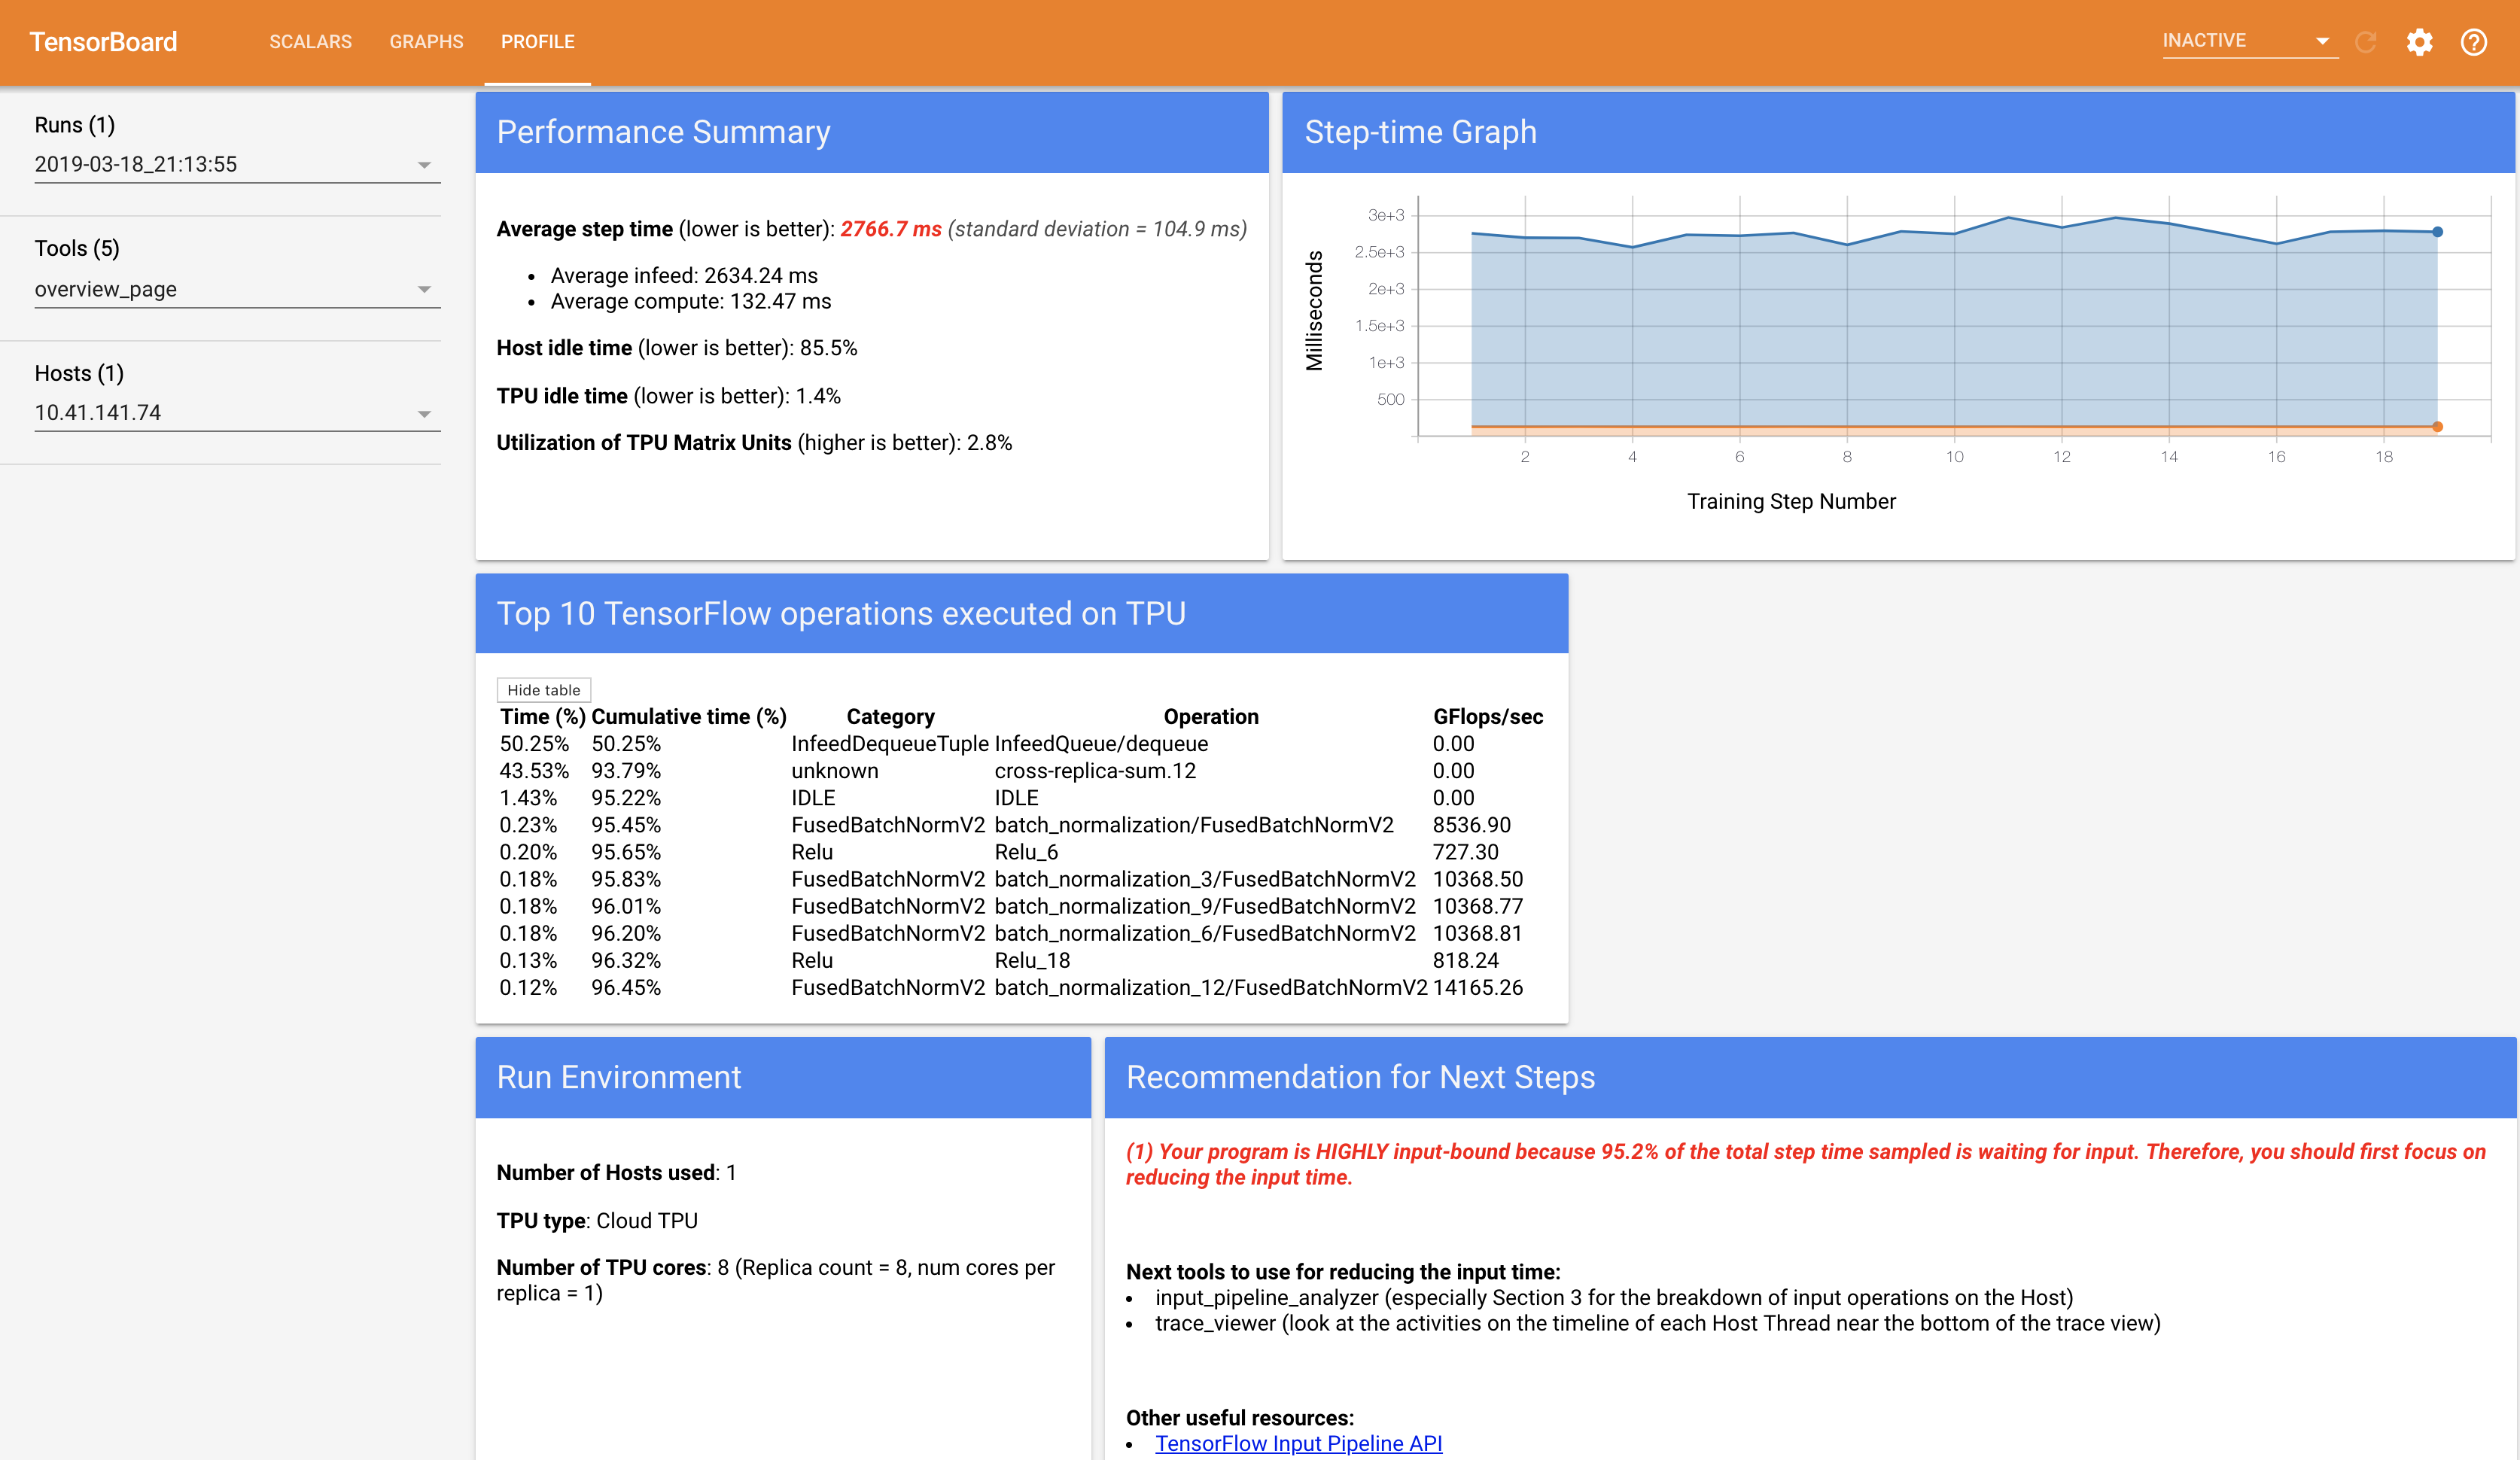Image resolution: width=2520 pixels, height=1460 pixels.
Task: Click the Recommendation for Next Steps header
Action: [x=1360, y=1077]
